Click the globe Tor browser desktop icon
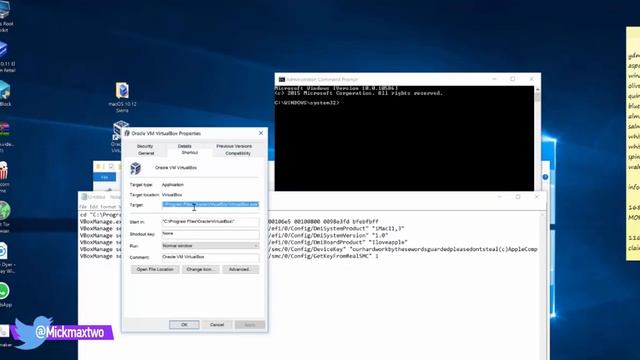The image size is (640, 360). (4, 211)
